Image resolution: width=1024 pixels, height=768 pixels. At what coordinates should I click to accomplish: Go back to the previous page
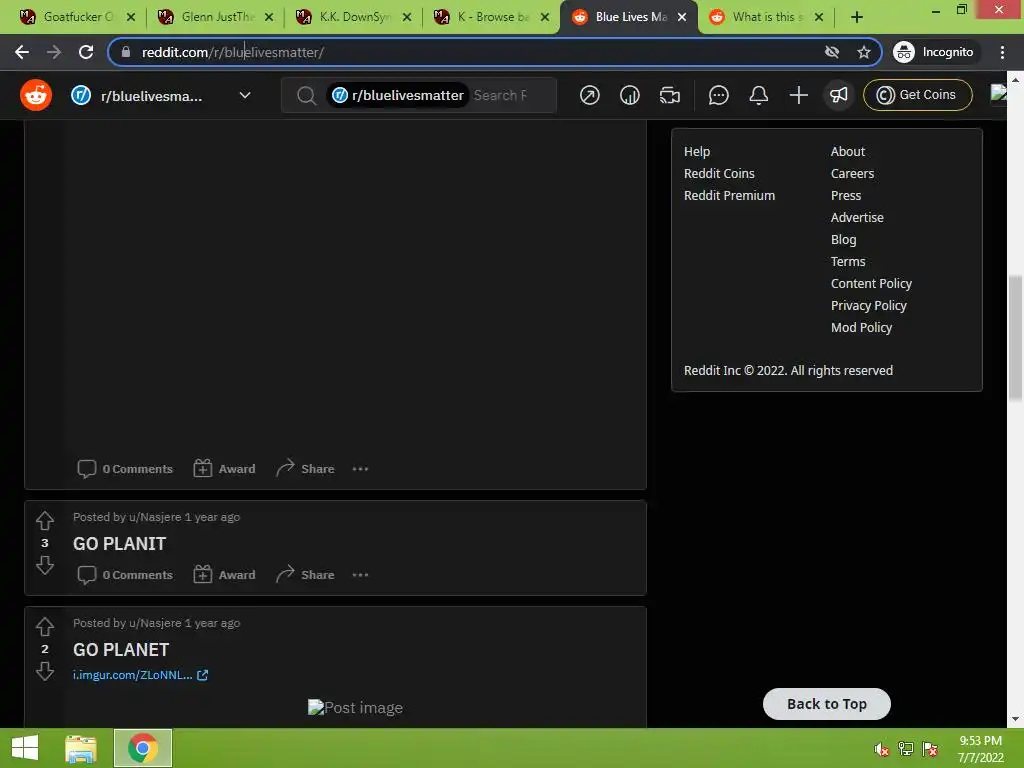point(22,52)
